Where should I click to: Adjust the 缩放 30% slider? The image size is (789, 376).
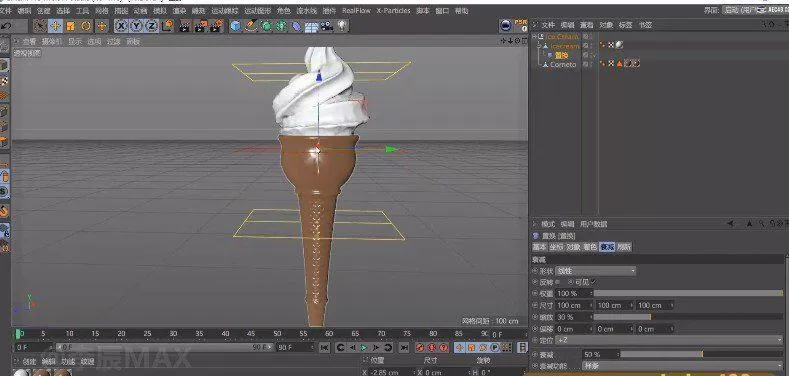[688, 317]
